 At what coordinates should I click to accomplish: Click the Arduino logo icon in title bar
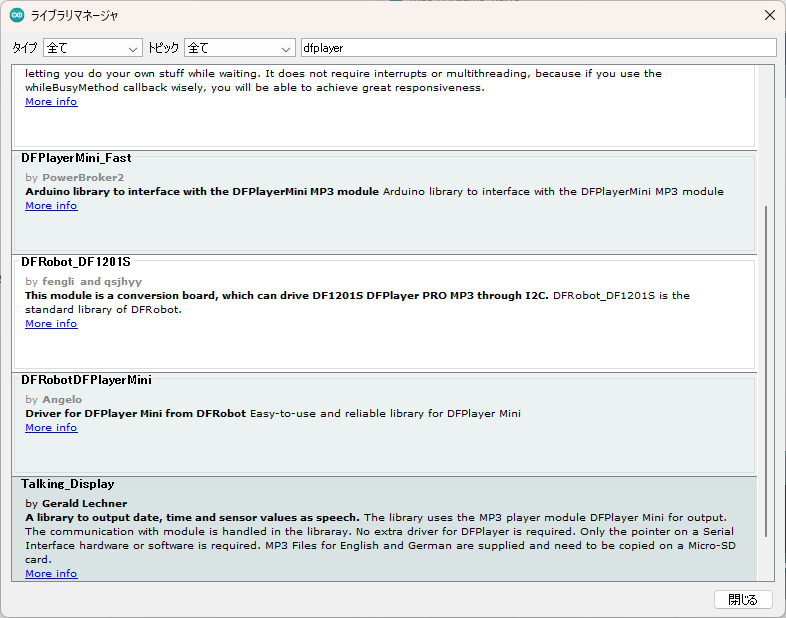pyautogui.click(x=17, y=16)
